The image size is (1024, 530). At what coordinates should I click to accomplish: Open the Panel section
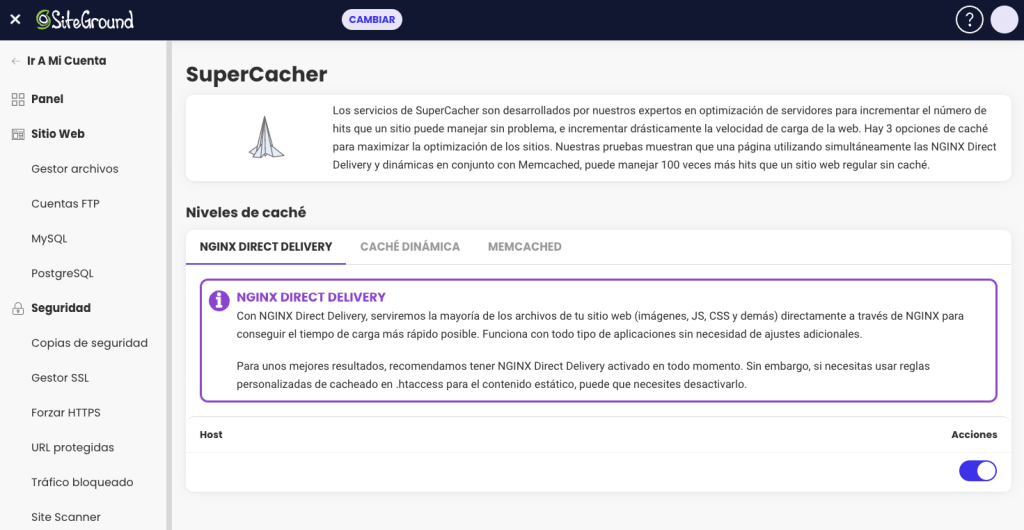click(47, 99)
